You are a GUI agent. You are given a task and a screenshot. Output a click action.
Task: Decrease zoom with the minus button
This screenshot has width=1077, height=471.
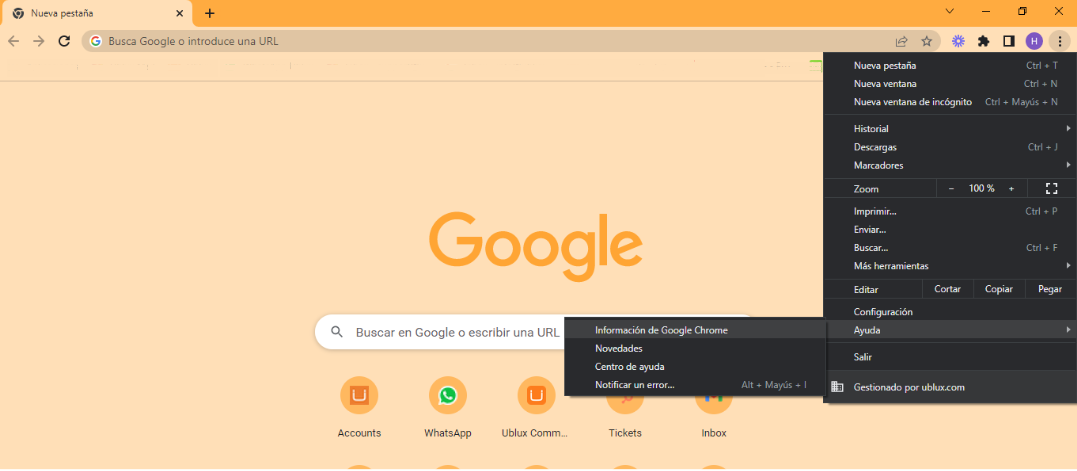(x=951, y=188)
